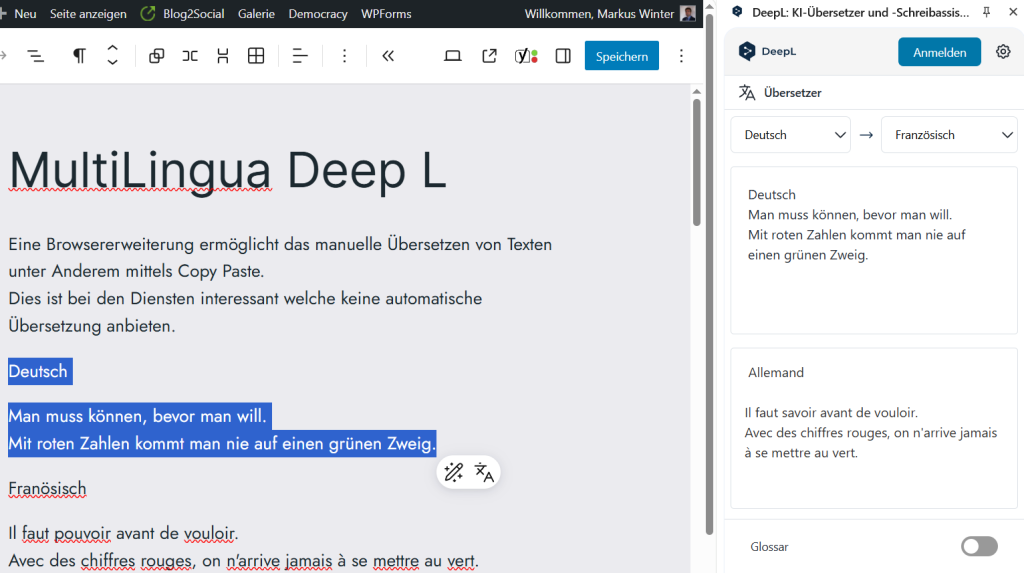The image size is (1024, 573).
Task: Click line 'Man muss können, bevor man will.' in editor
Action: [x=137, y=416]
